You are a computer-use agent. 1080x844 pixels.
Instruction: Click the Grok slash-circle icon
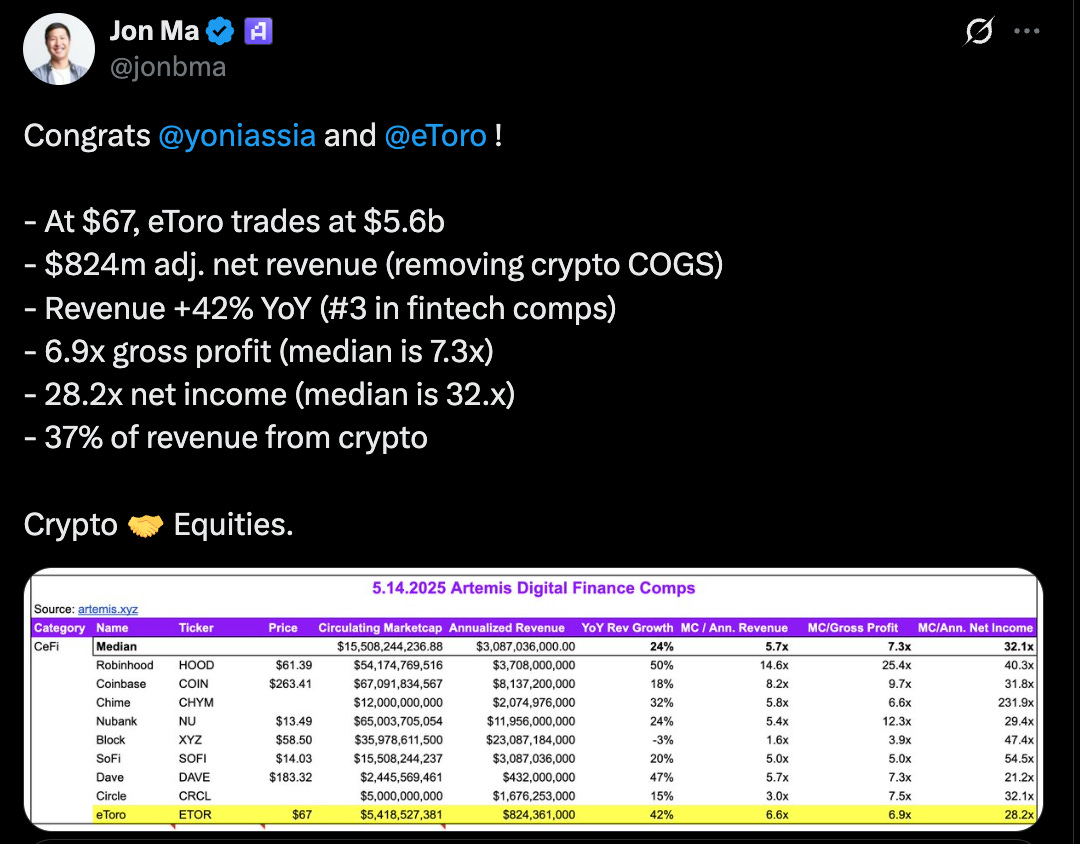pos(978,31)
